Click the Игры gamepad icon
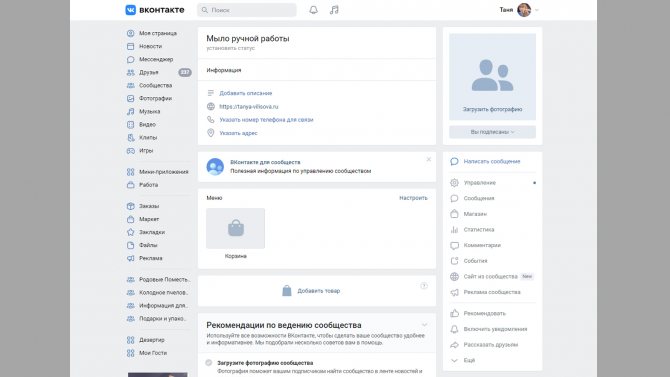670x377 pixels. (x=131, y=150)
